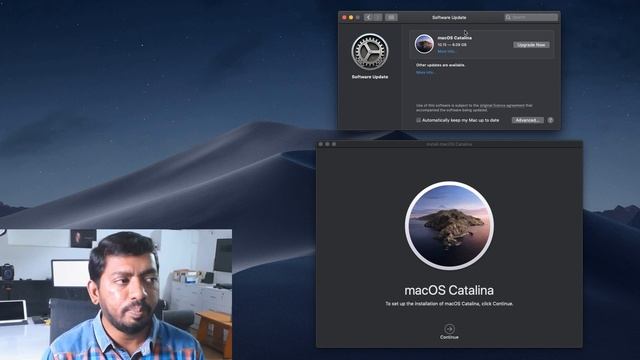The image size is (640, 360).
Task: Click the license agreement notice text
Action: coord(474,107)
